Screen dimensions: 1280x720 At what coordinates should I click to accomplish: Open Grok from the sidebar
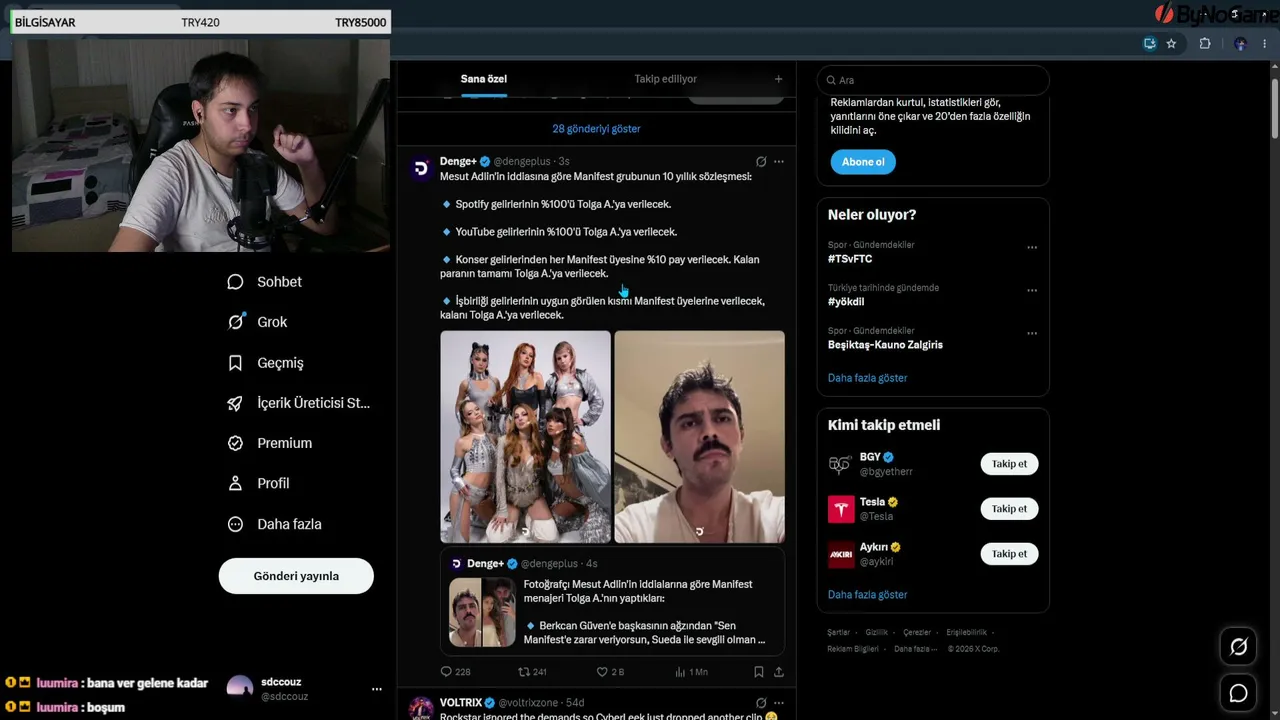(257, 322)
